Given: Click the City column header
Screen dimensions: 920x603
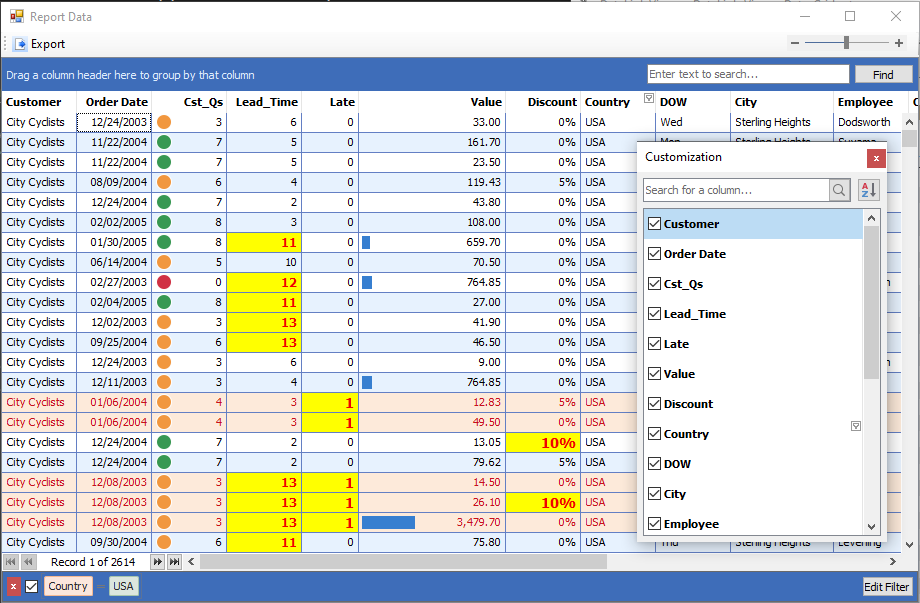Looking at the screenshot, I should [x=782, y=101].
